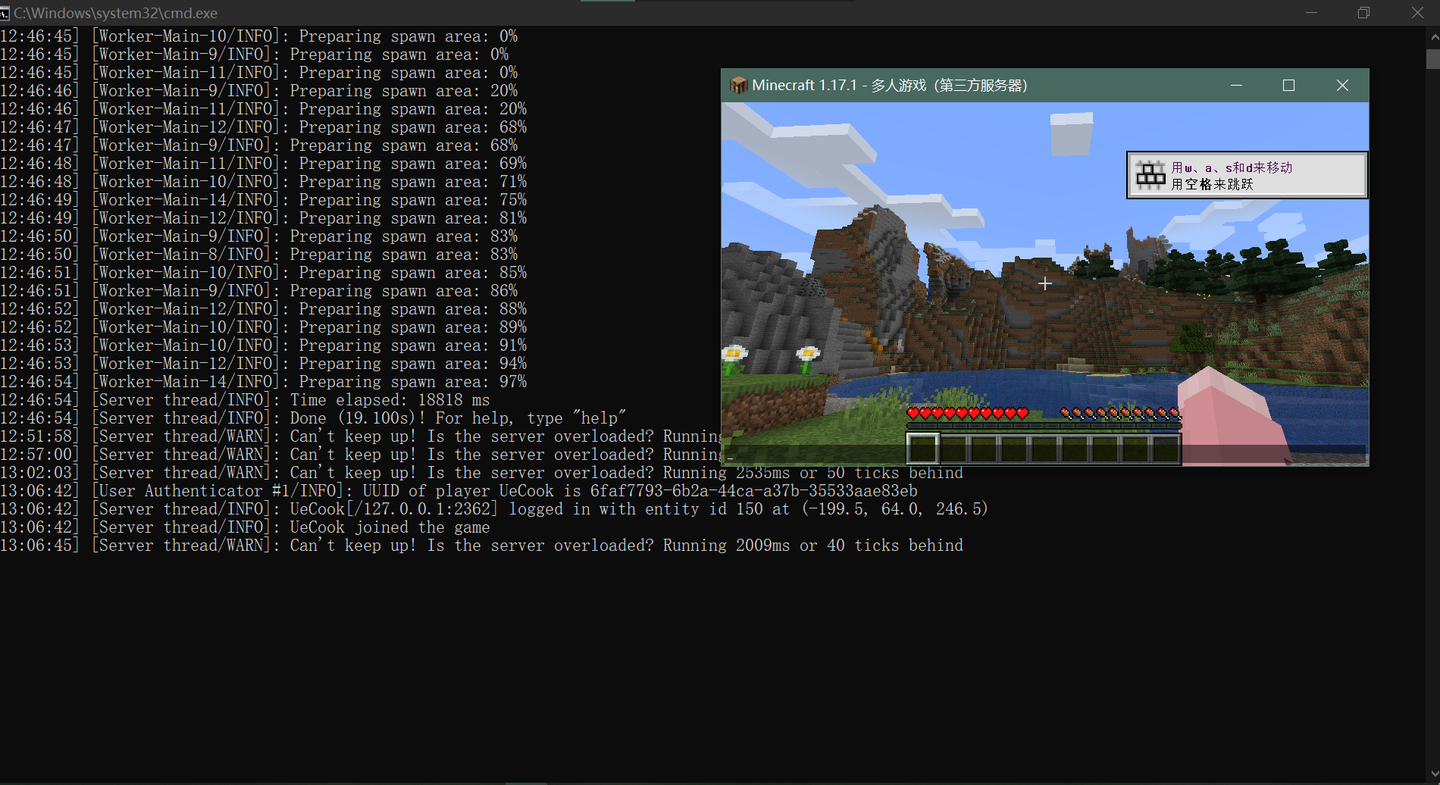The height and width of the screenshot is (785, 1440).
Task: Click the scrollbar on the console window
Action: [1433, 60]
